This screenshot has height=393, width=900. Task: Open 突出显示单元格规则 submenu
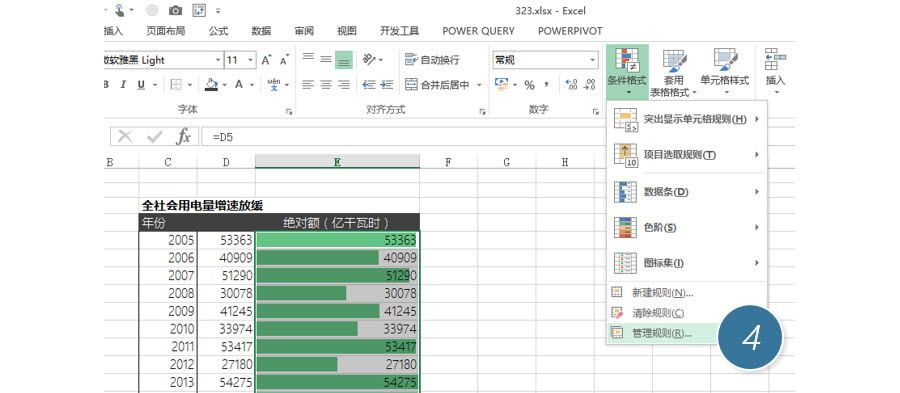[687, 119]
